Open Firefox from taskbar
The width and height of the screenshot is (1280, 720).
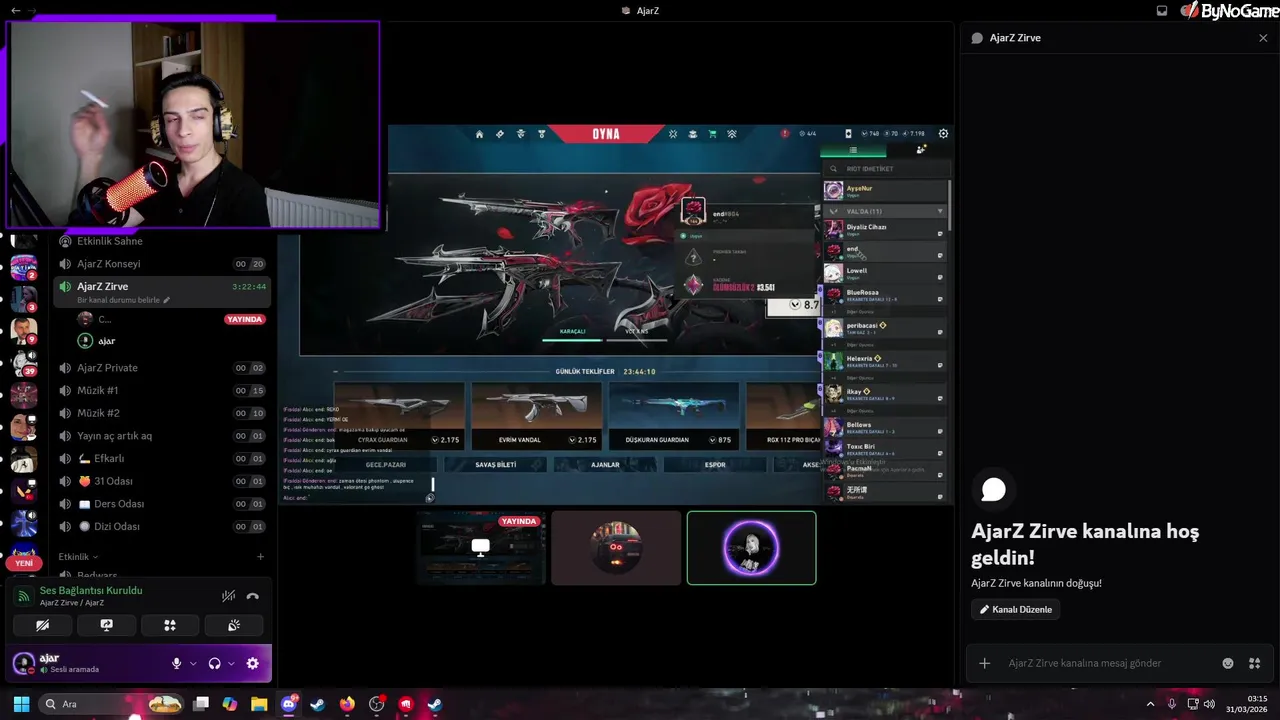pos(347,704)
